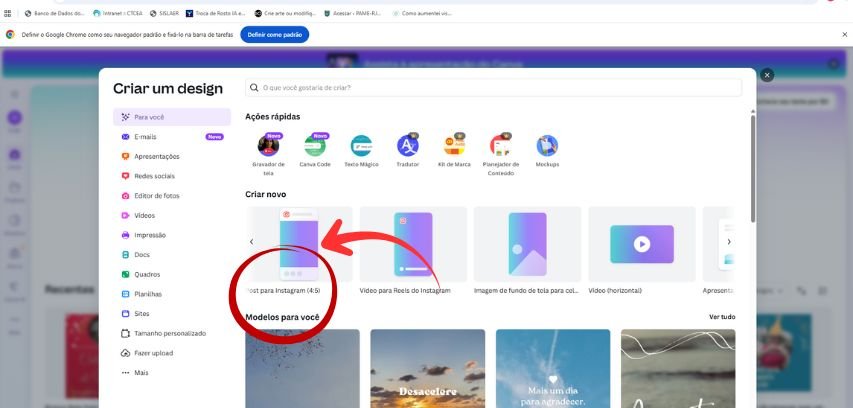Choose the Vídeo (horizontal) design thumbnail
853x408 pixels.
click(x=641, y=244)
